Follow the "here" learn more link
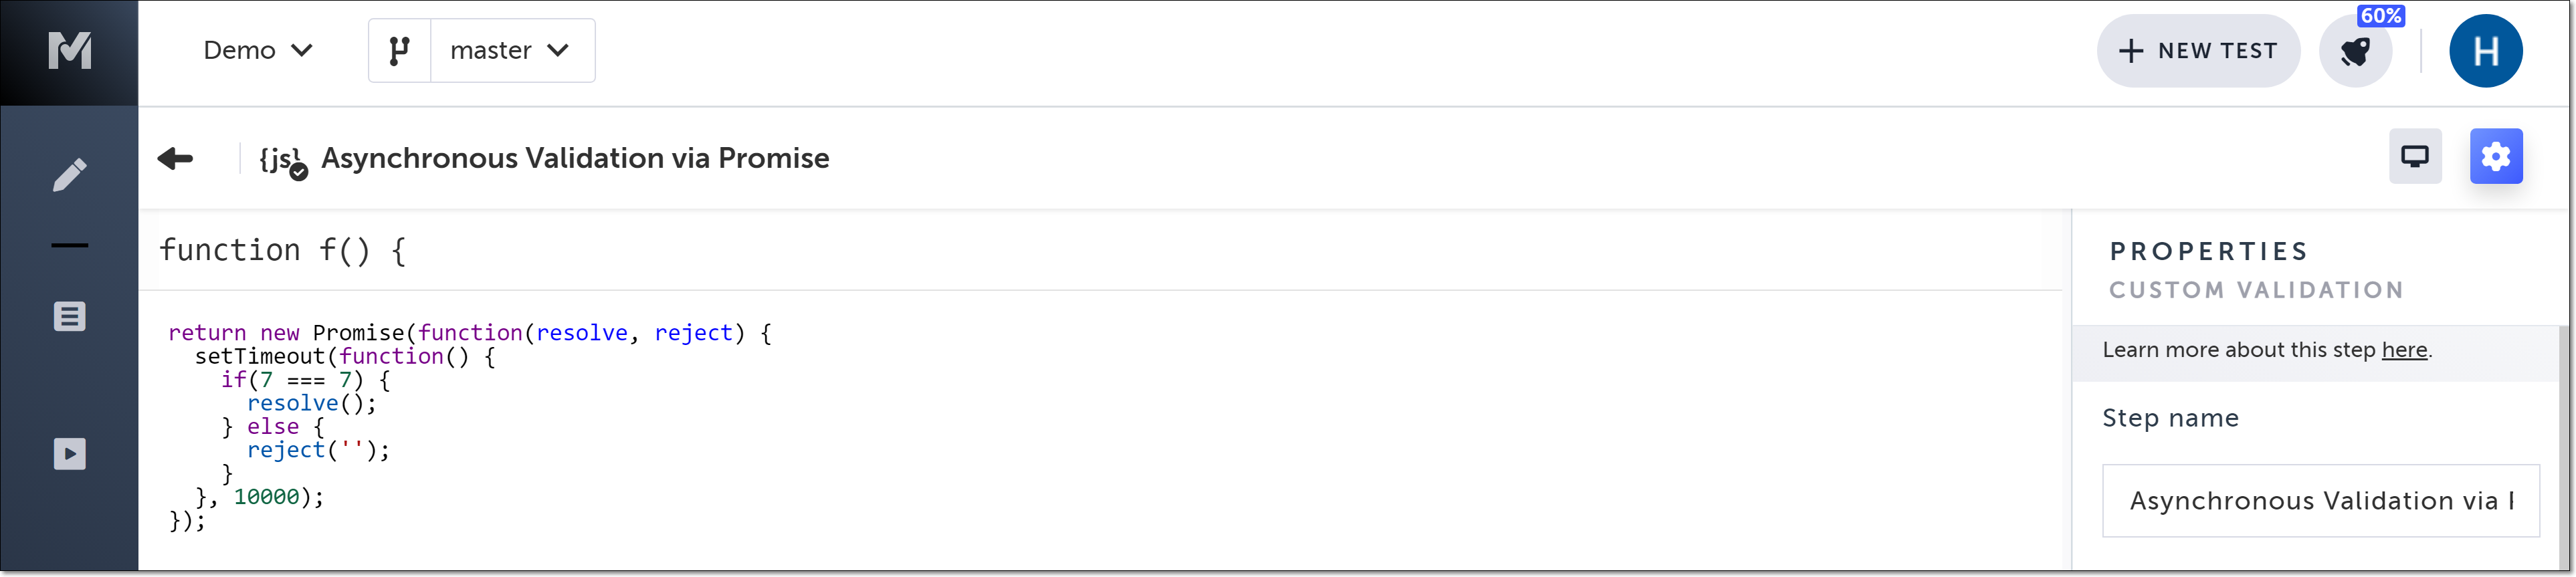 click(2404, 350)
